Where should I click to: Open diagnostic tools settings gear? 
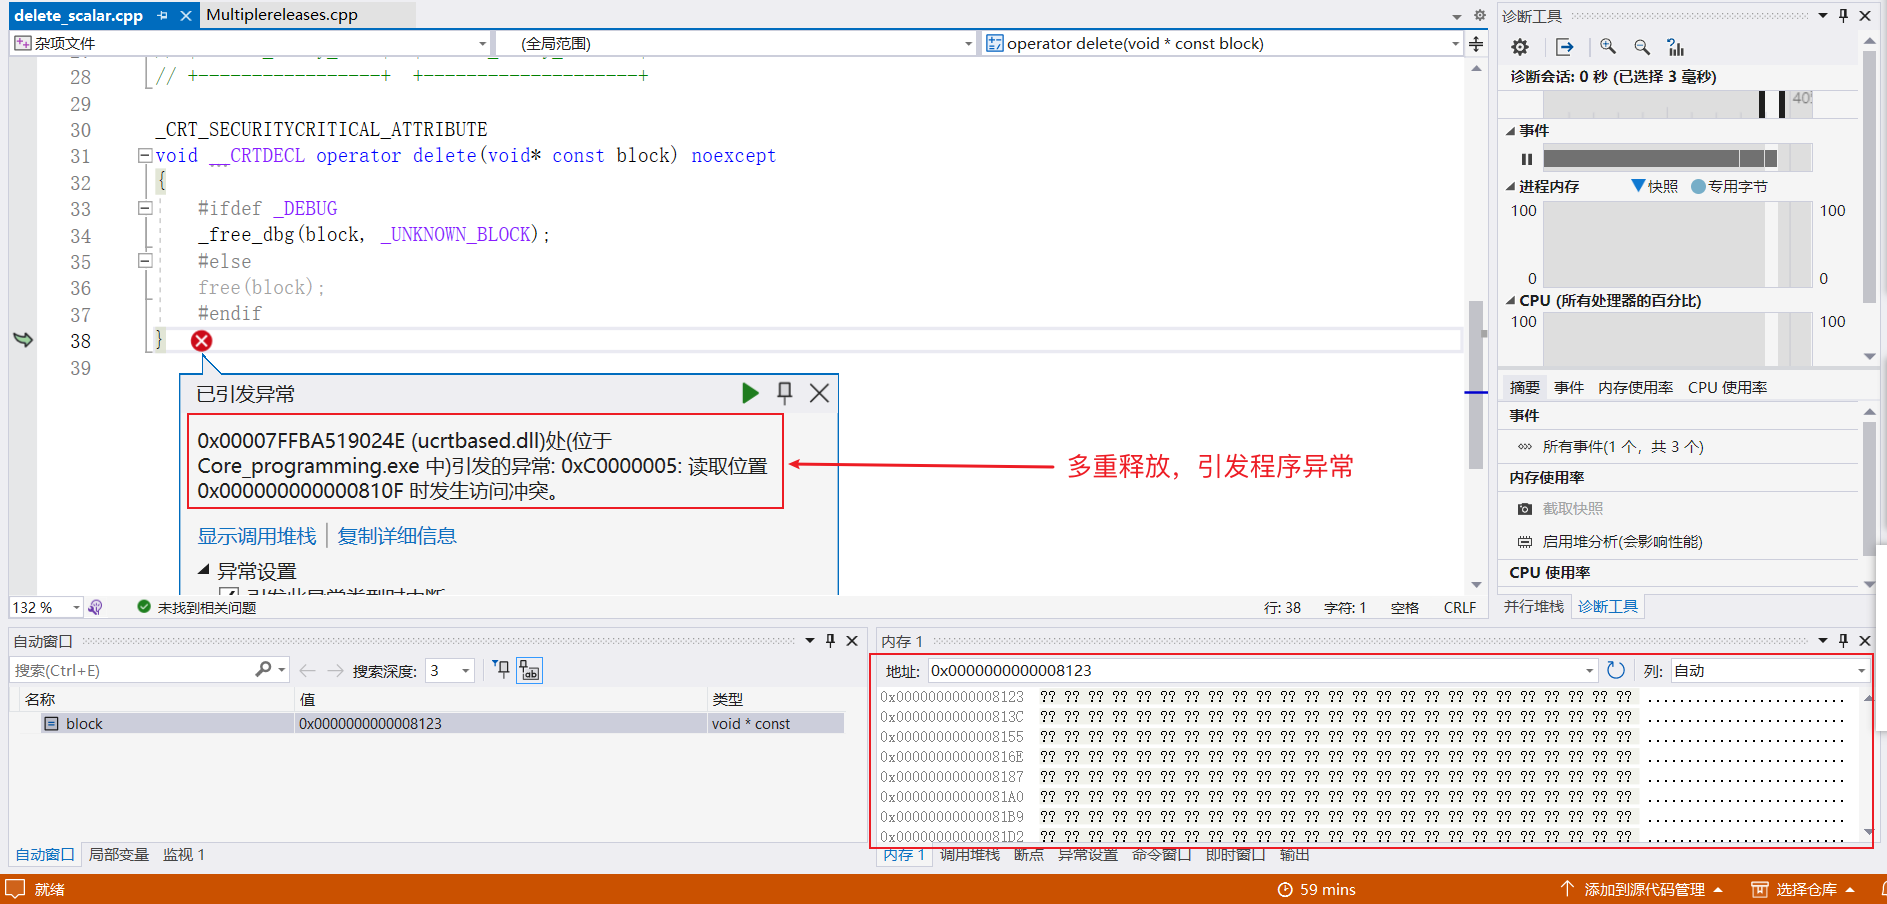(1520, 47)
